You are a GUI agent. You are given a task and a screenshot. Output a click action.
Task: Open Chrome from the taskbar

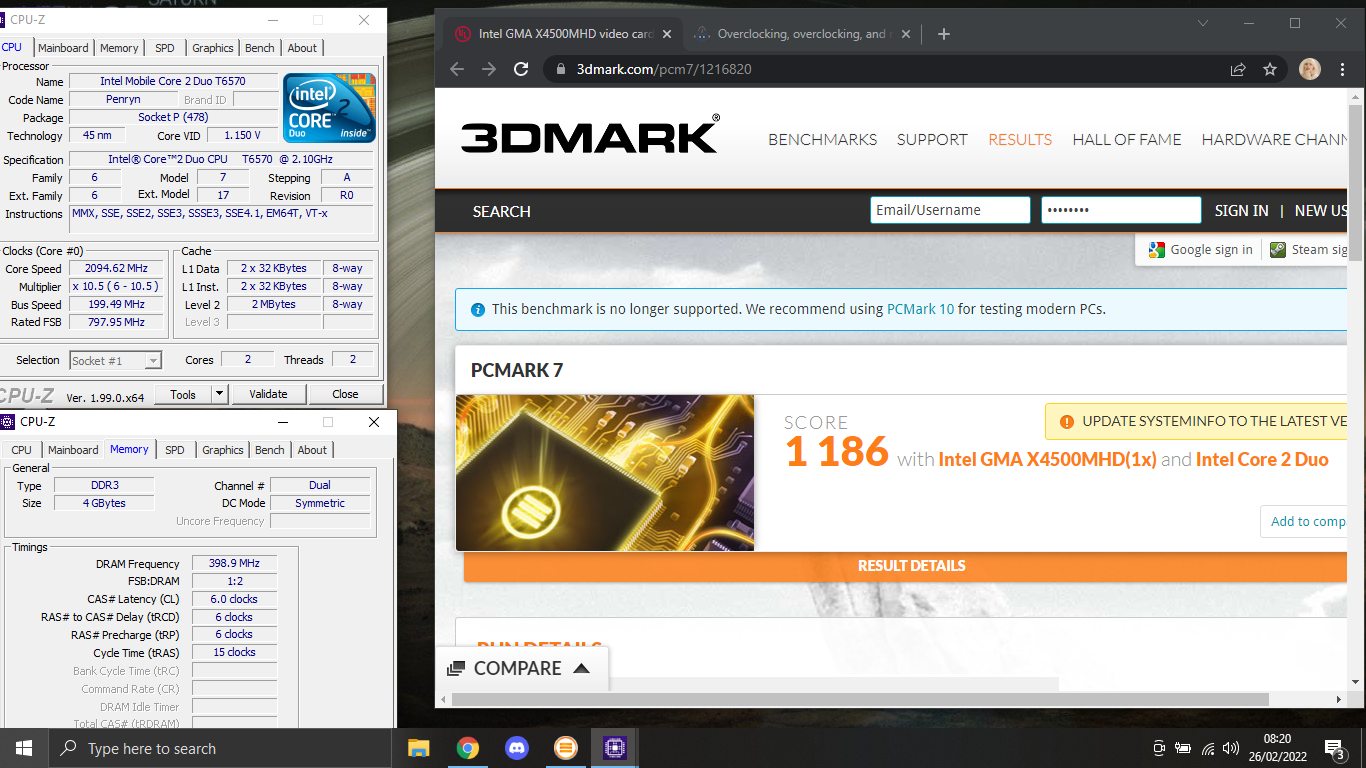(467, 748)
